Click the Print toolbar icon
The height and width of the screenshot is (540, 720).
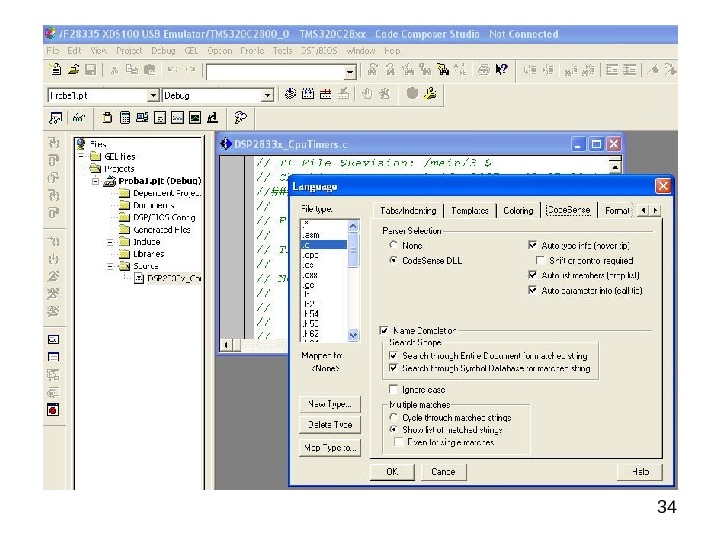pos(484,70)
